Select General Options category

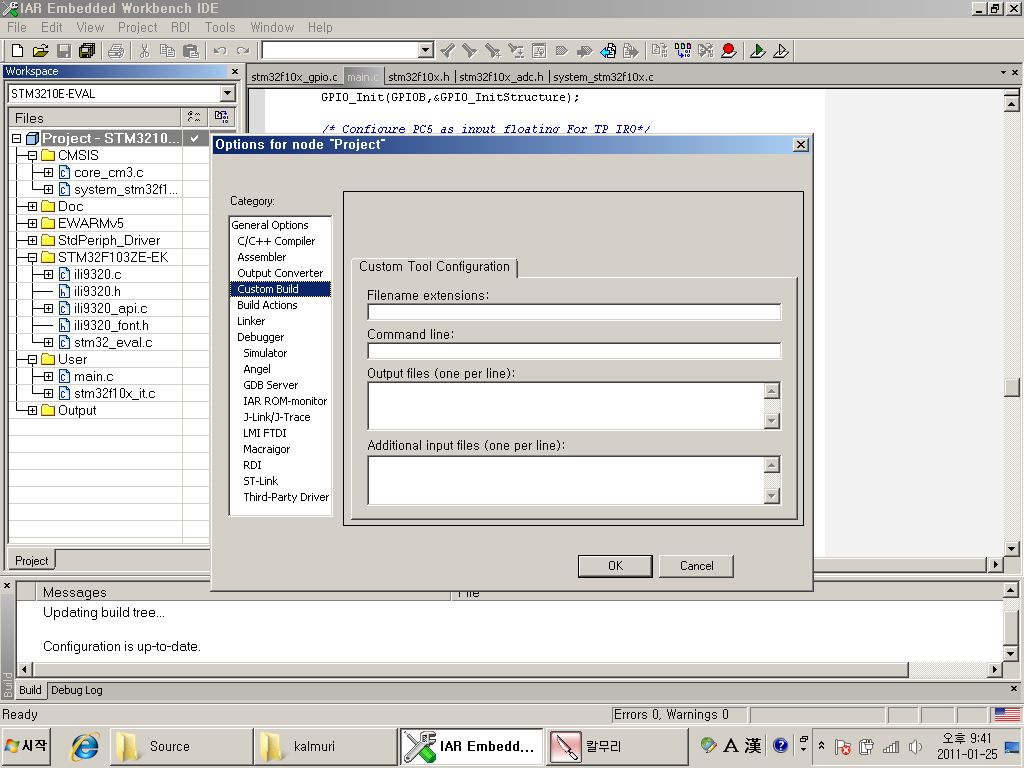pyautogui.click(x=270, y=225)
